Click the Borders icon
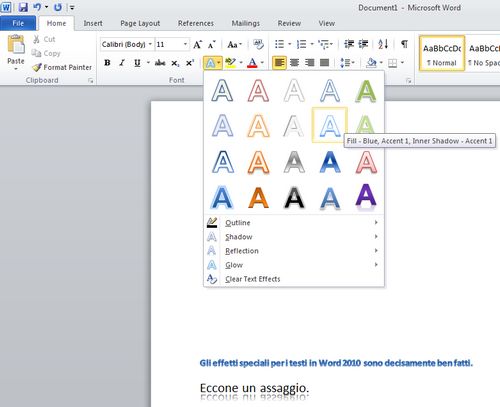The width and height of the screenshot is (500, 407). (x=393, y=63)
